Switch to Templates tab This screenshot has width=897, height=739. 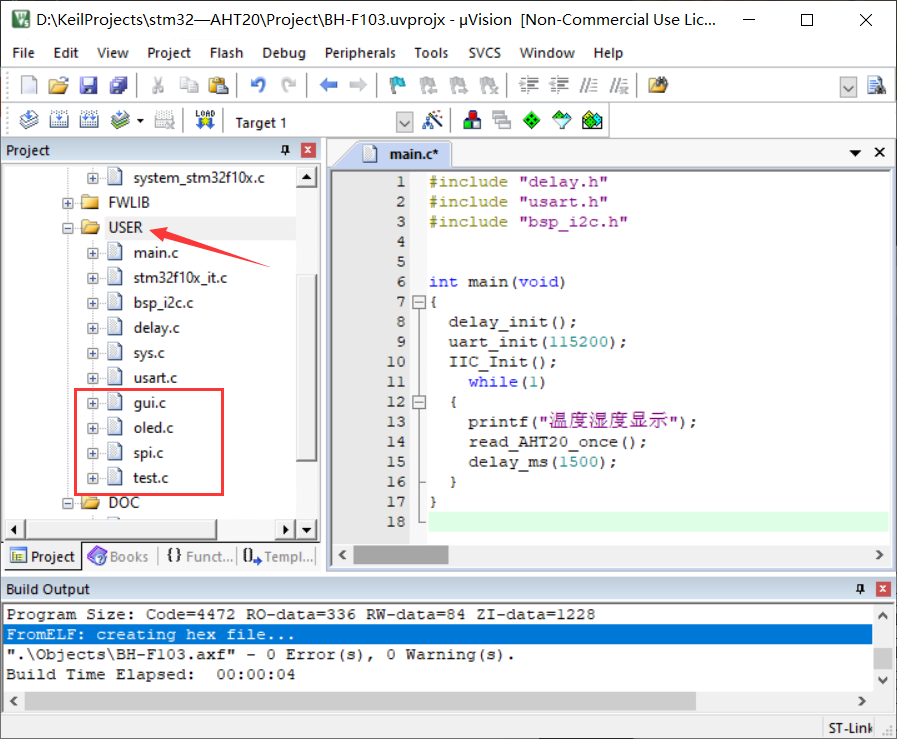[278, 557]
